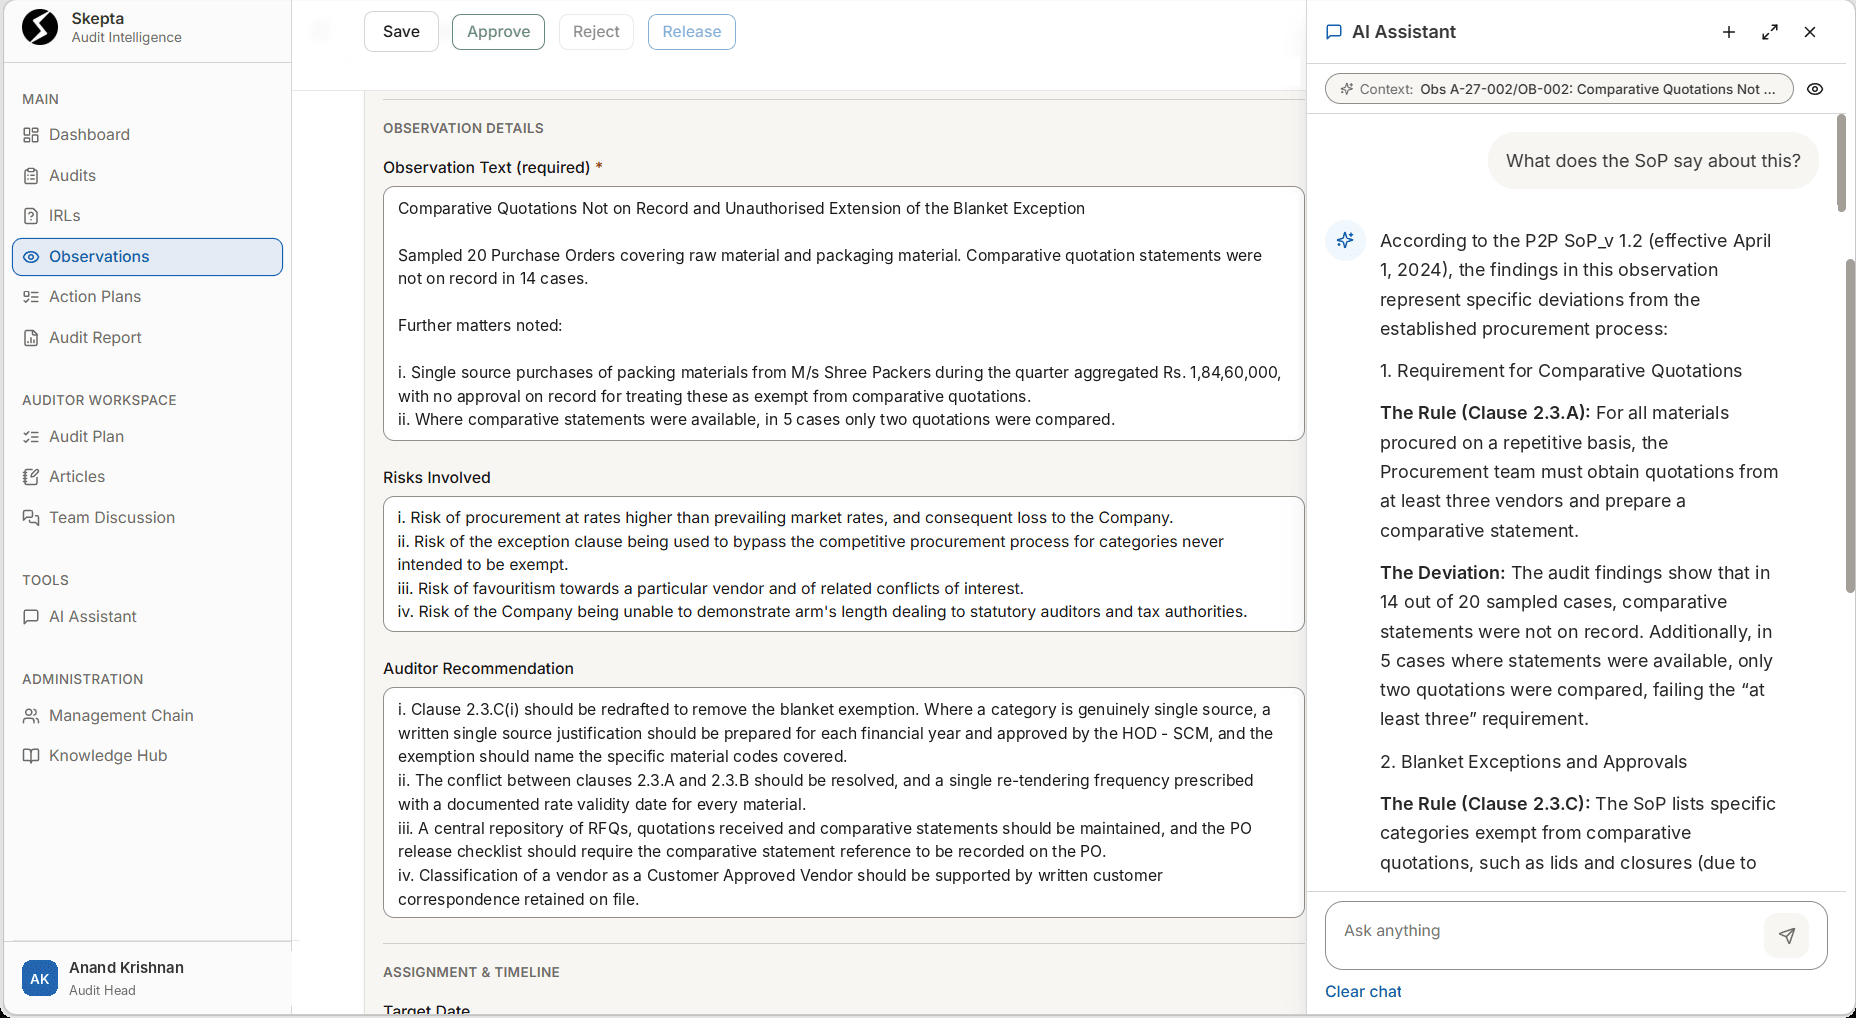
Task: Click the assistant response sparkle avatar
Action: click(1346, 240)
